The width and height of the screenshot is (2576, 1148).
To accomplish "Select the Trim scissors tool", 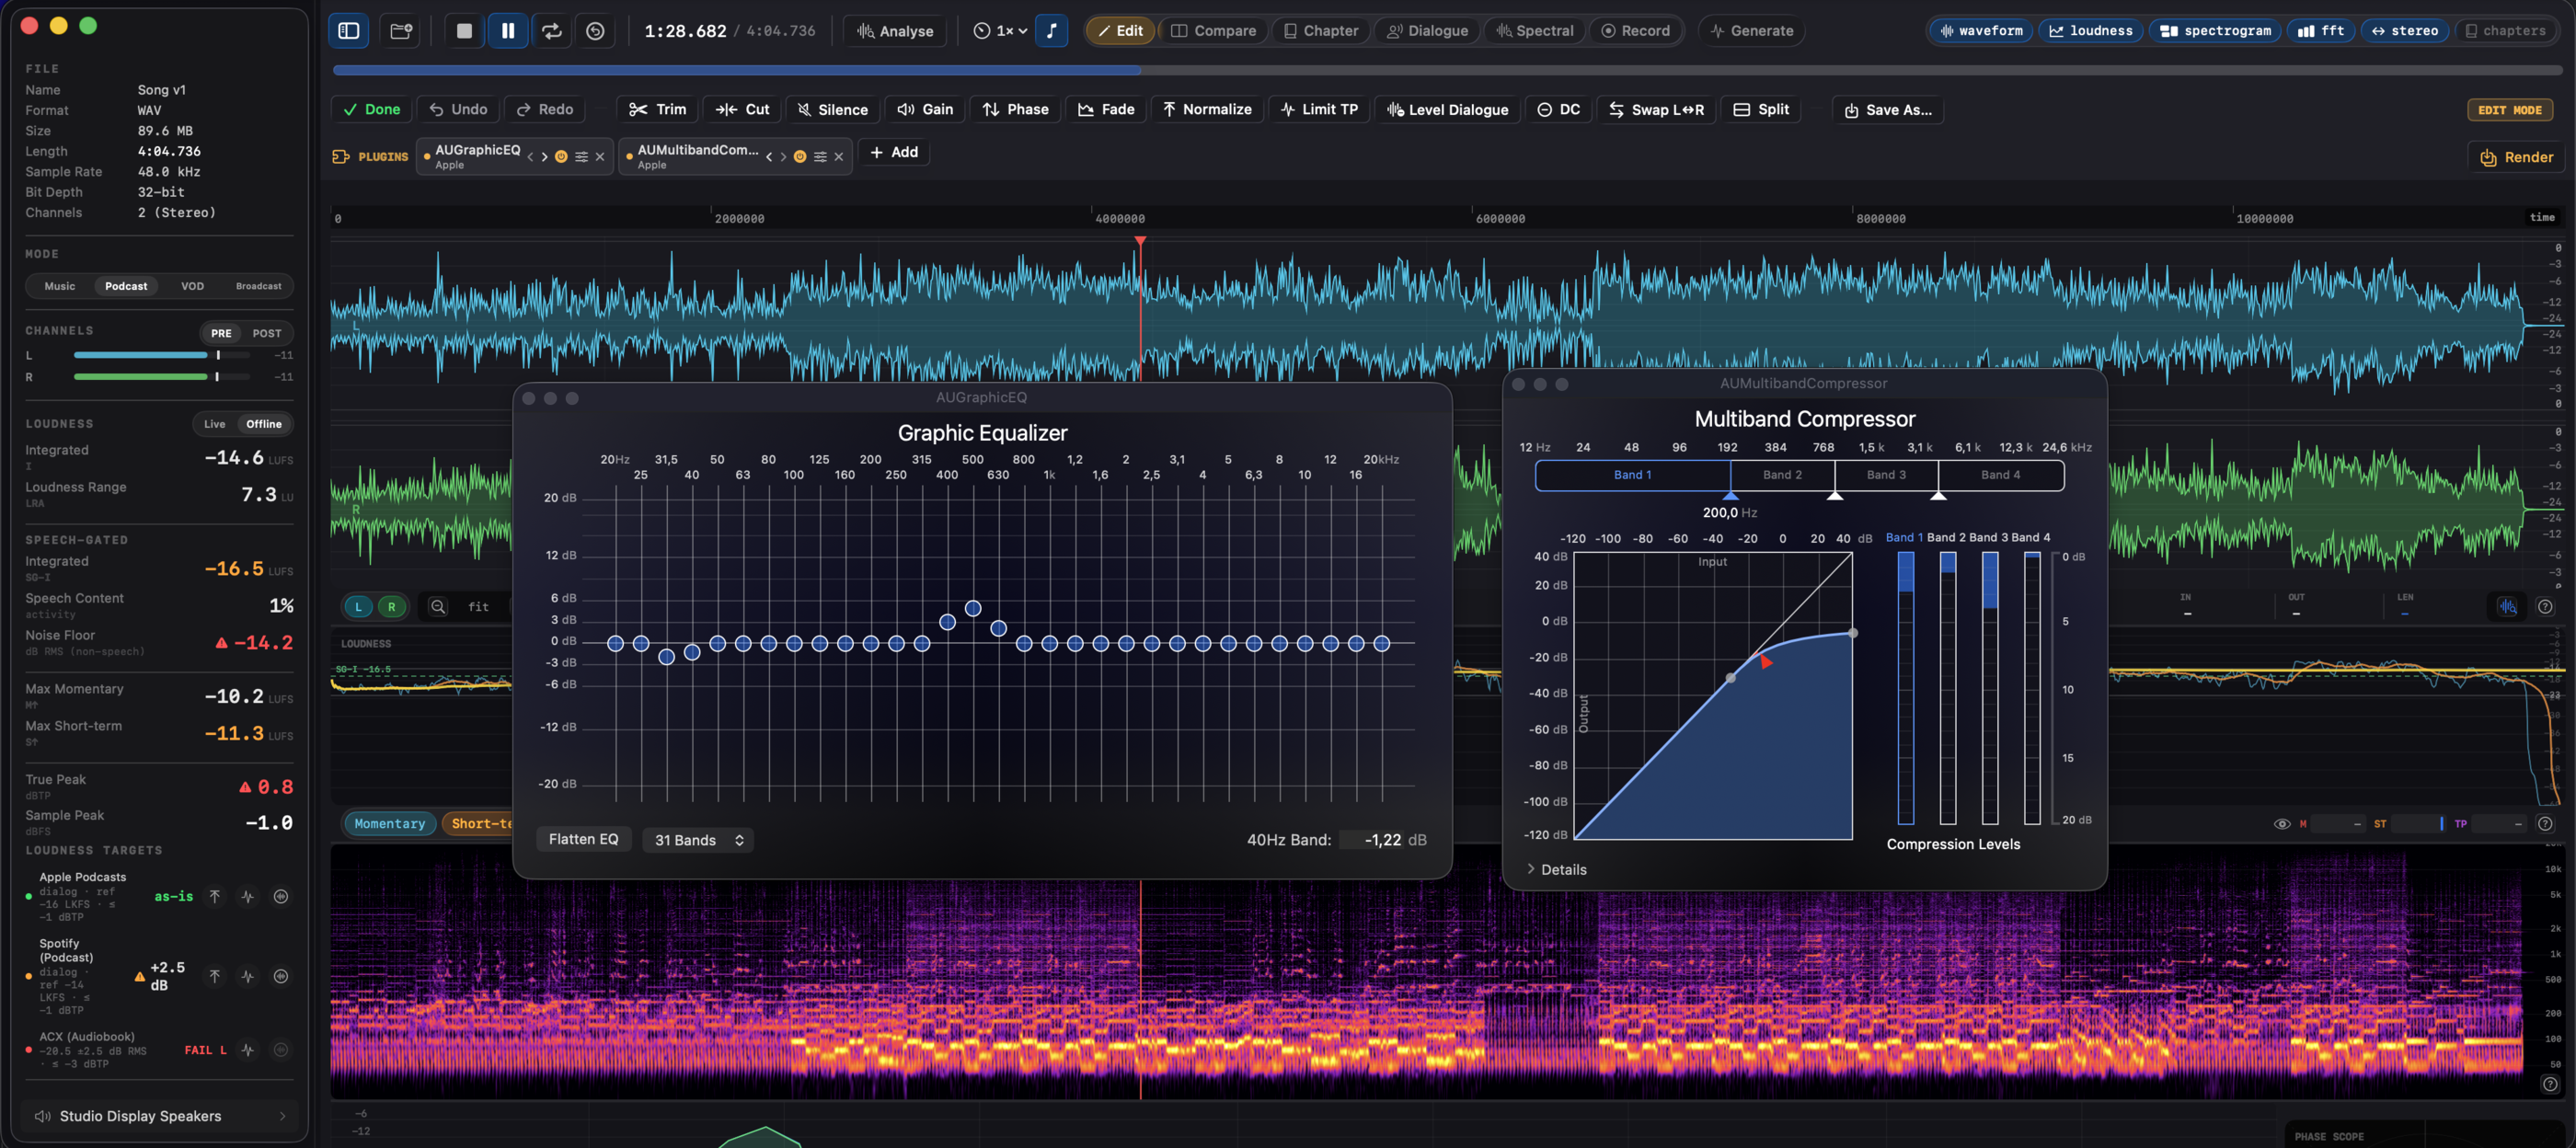I will tap(657, 110).
